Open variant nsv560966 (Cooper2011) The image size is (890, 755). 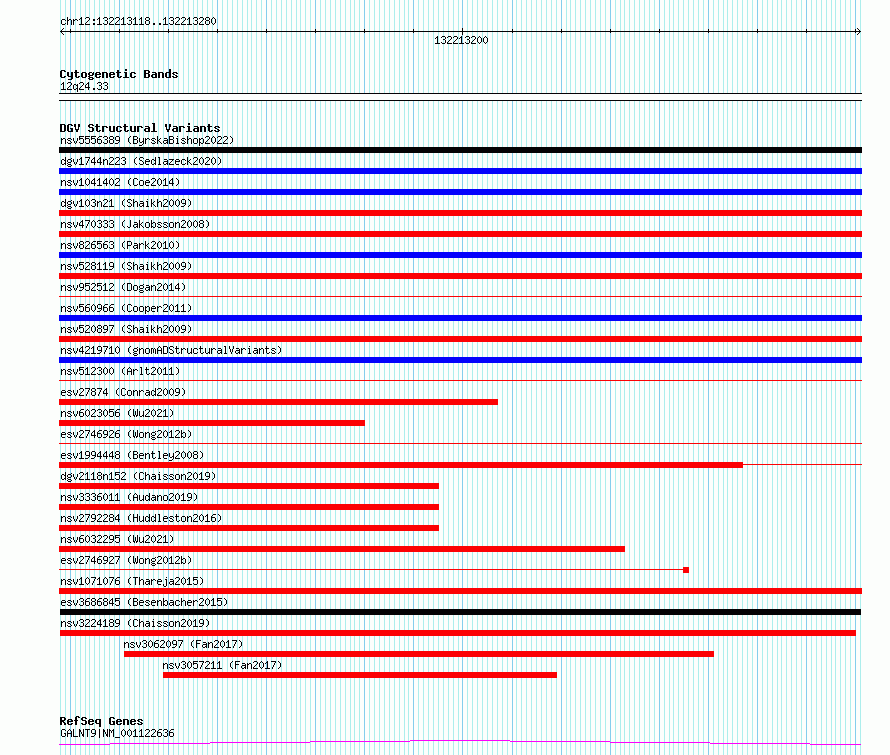tap(126, 308)
